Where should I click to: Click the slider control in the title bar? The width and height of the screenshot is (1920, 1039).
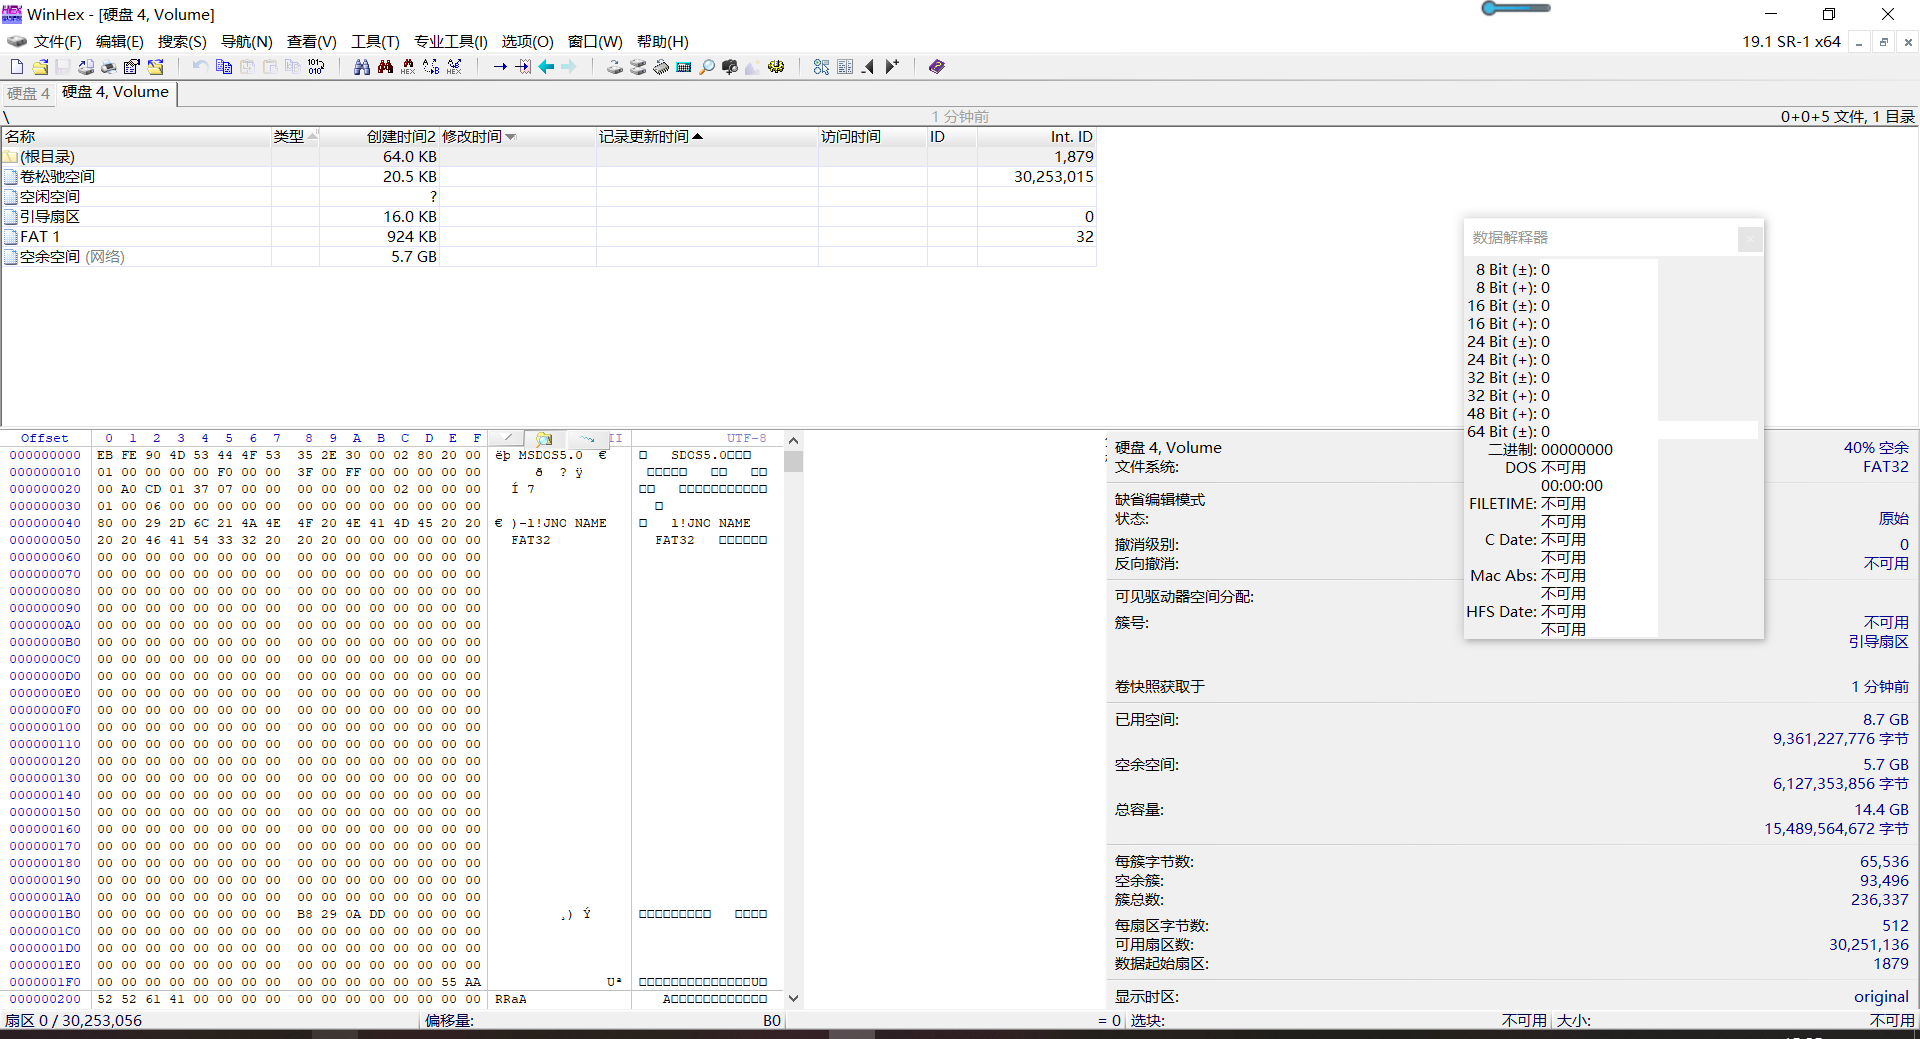tap(1515, 8)
